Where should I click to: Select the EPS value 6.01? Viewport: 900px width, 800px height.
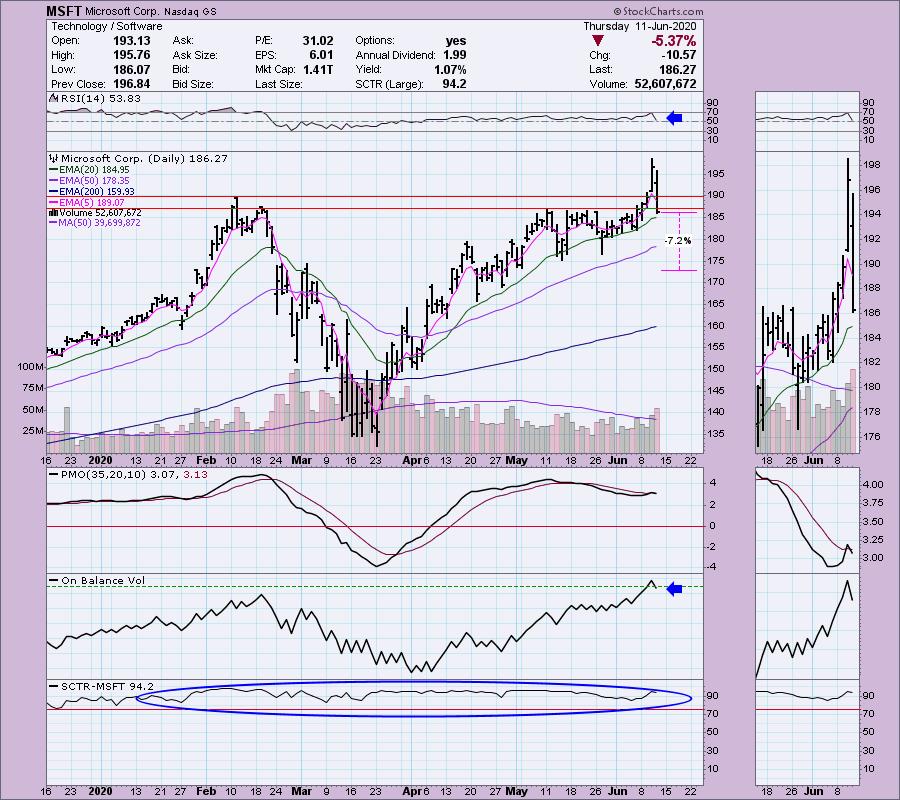point(321,55)
